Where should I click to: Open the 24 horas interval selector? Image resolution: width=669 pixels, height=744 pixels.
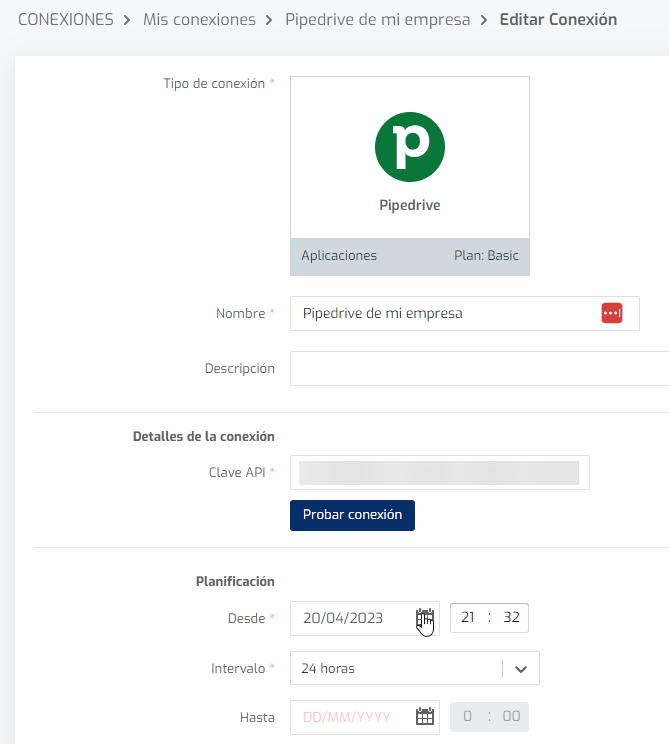pyautogui.click(x=415, y=668)
